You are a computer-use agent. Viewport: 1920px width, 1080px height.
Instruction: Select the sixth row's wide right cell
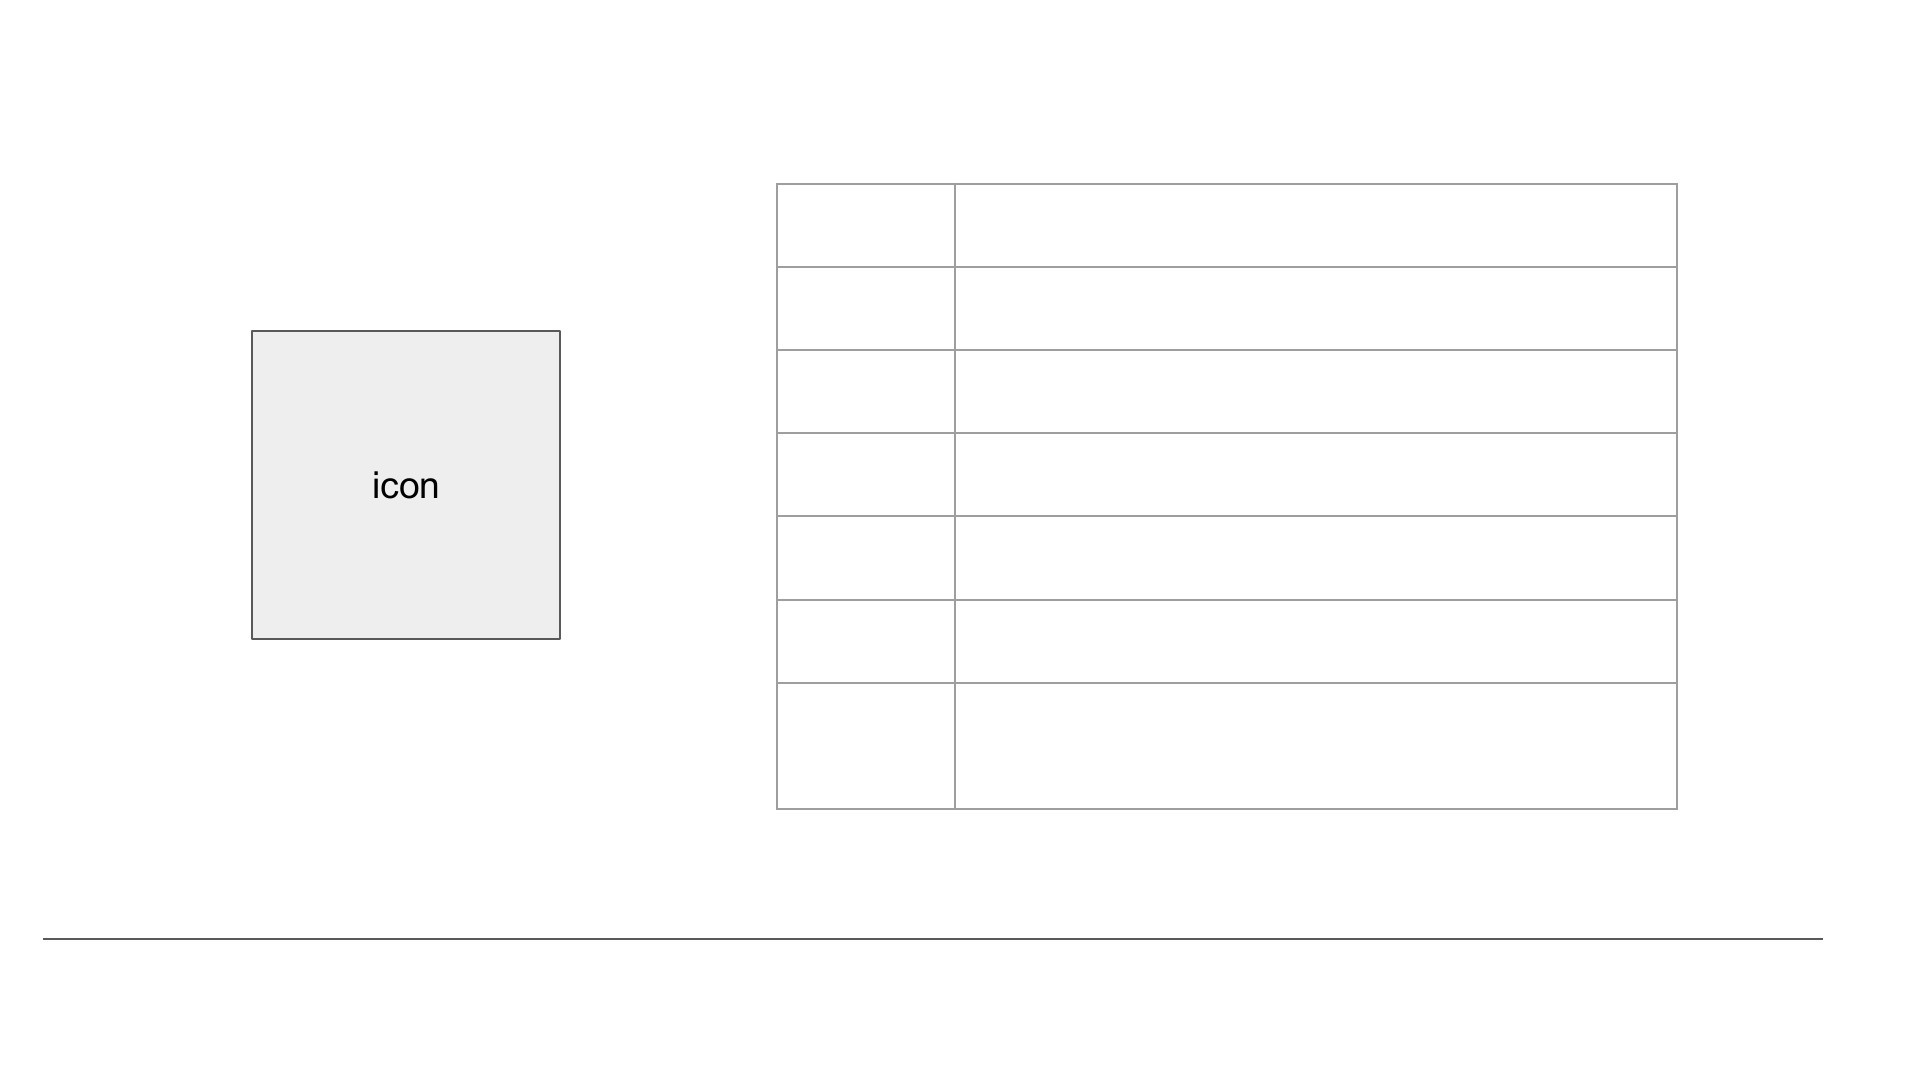1316,641
